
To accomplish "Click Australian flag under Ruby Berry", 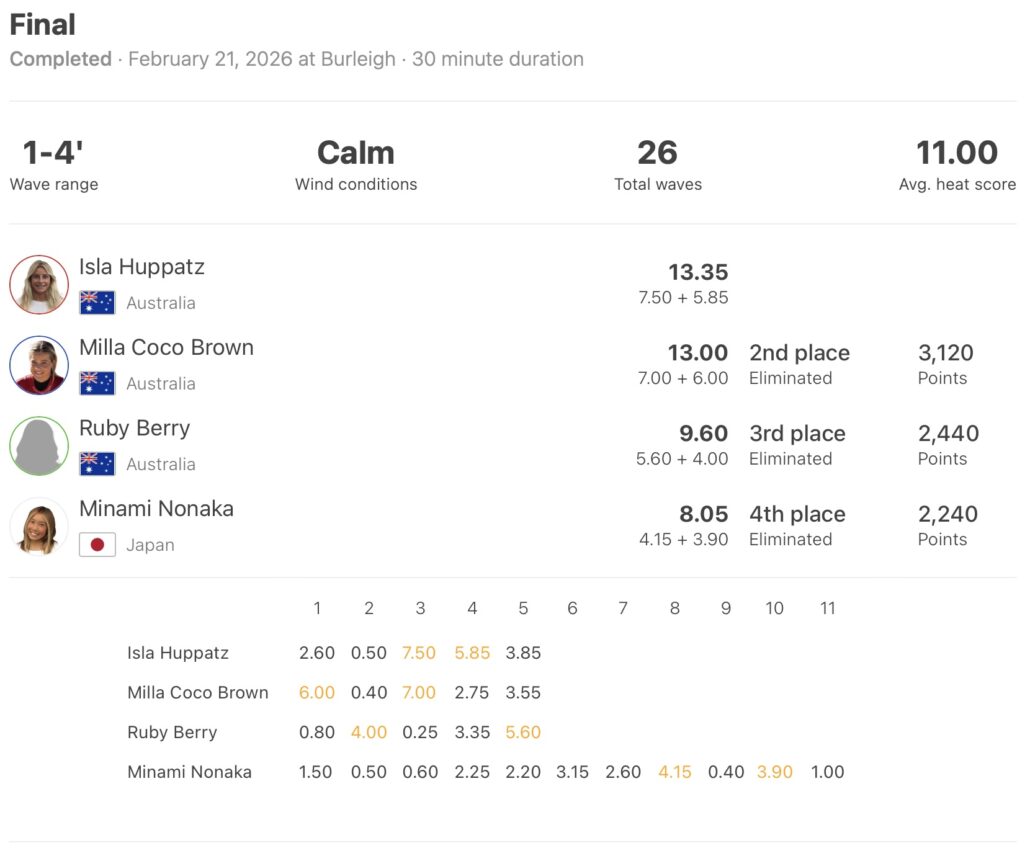I will point(97,464).
